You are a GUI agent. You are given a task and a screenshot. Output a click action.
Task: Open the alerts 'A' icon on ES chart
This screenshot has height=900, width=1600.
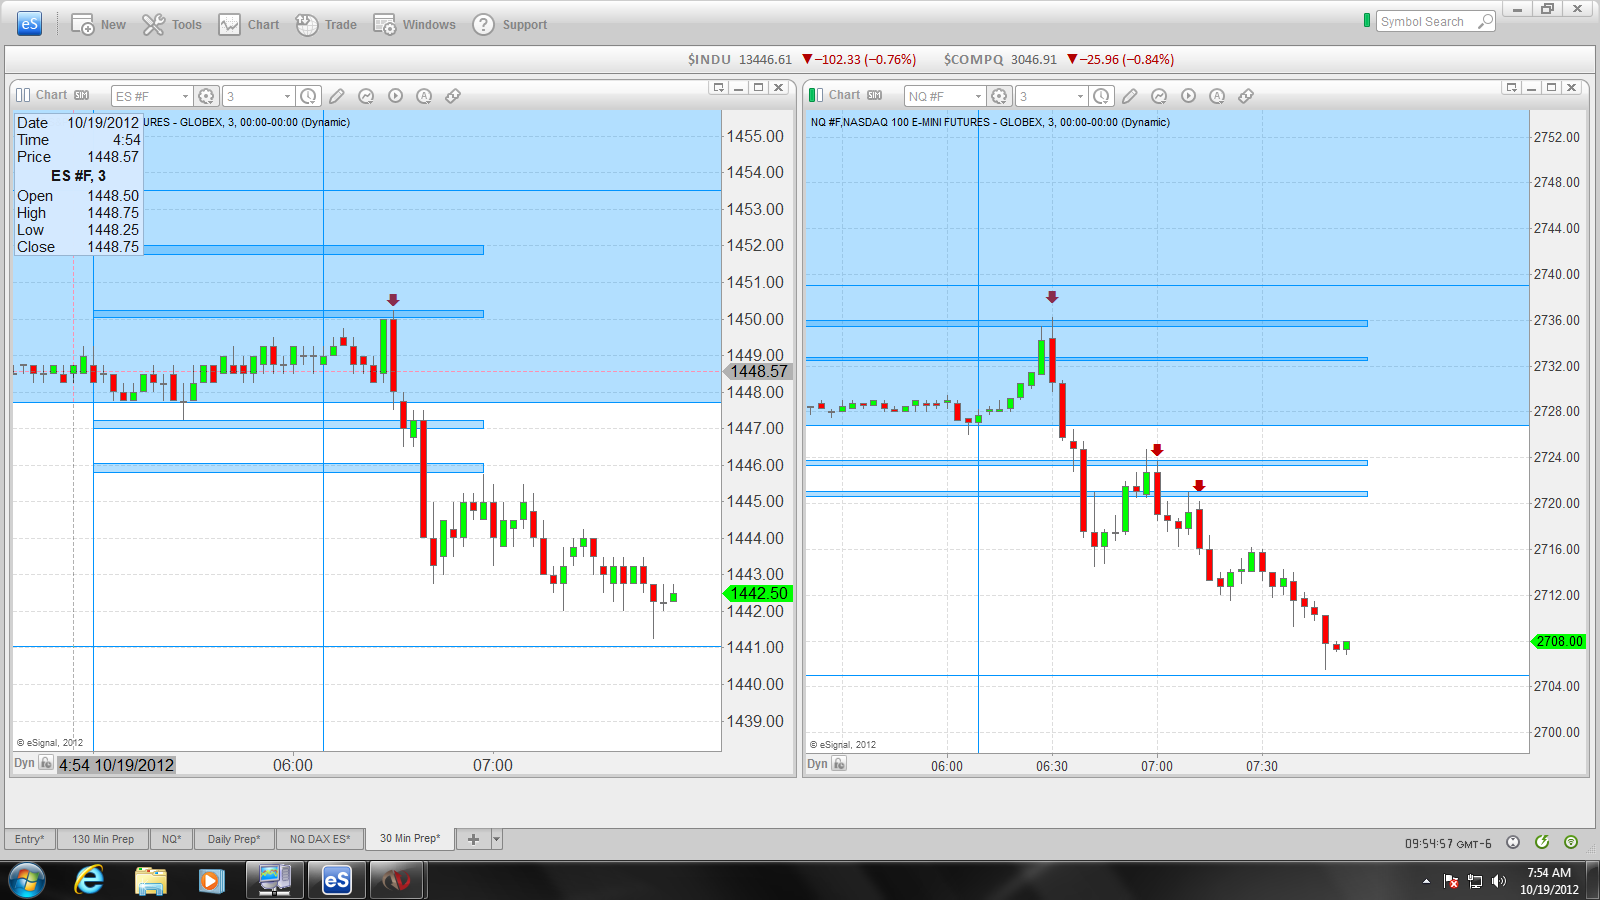pyautogui.click(x=424, y=96)
